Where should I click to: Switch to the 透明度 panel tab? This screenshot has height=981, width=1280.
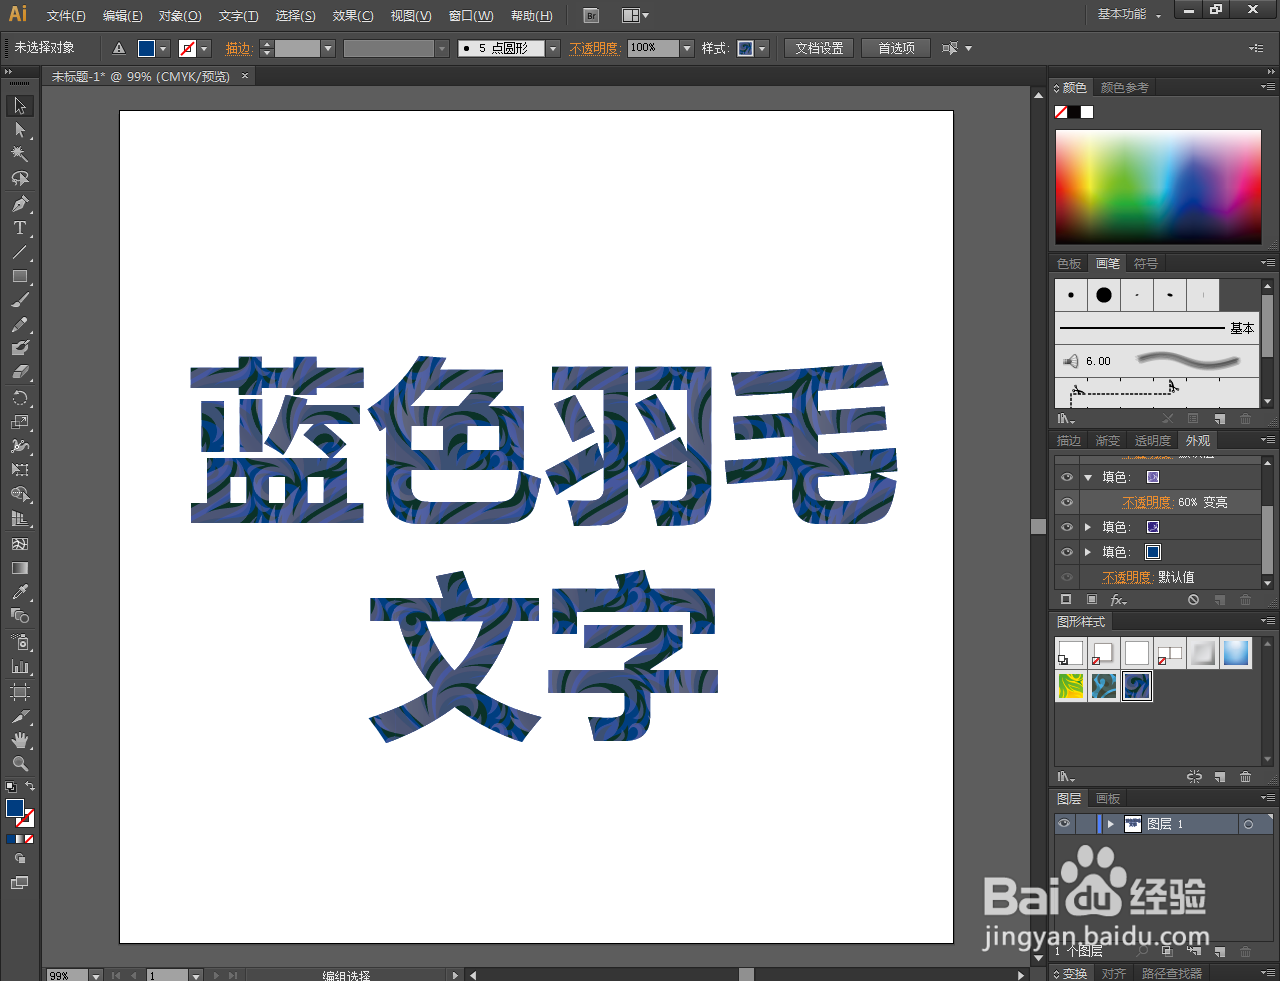tap(1152, 440)
